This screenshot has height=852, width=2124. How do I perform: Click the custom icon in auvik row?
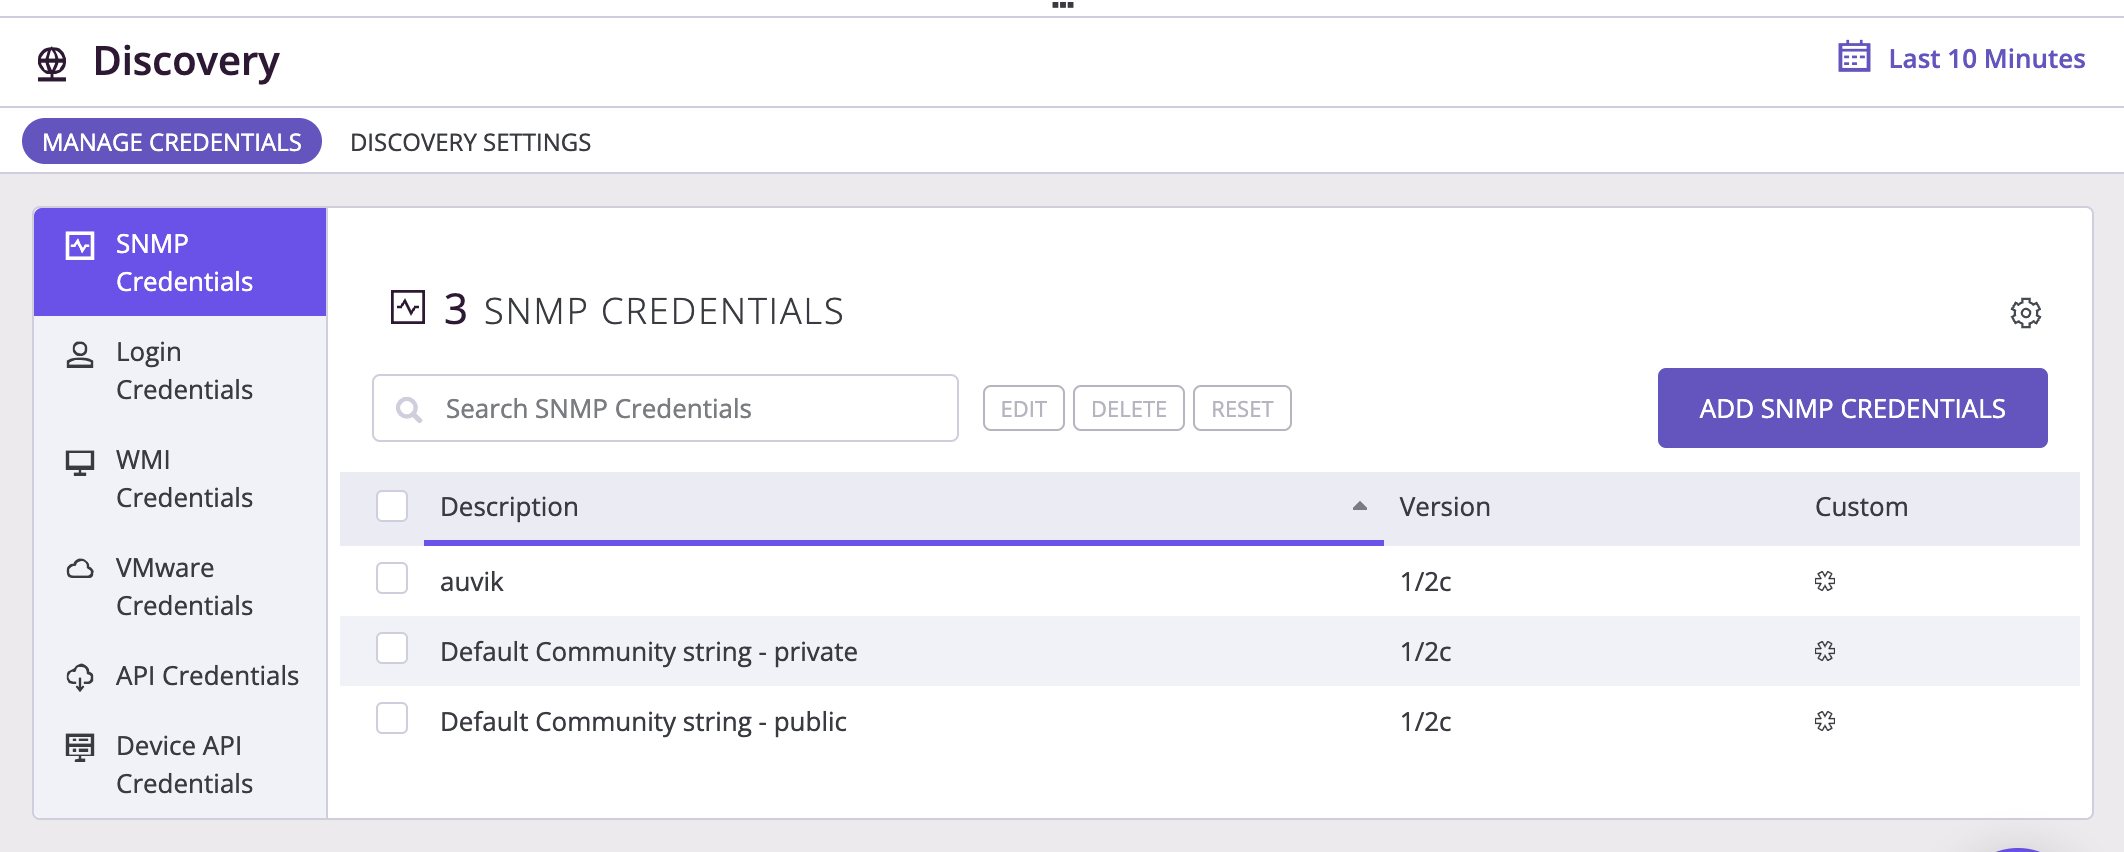pyautogui.click(x=1825, y=581)
